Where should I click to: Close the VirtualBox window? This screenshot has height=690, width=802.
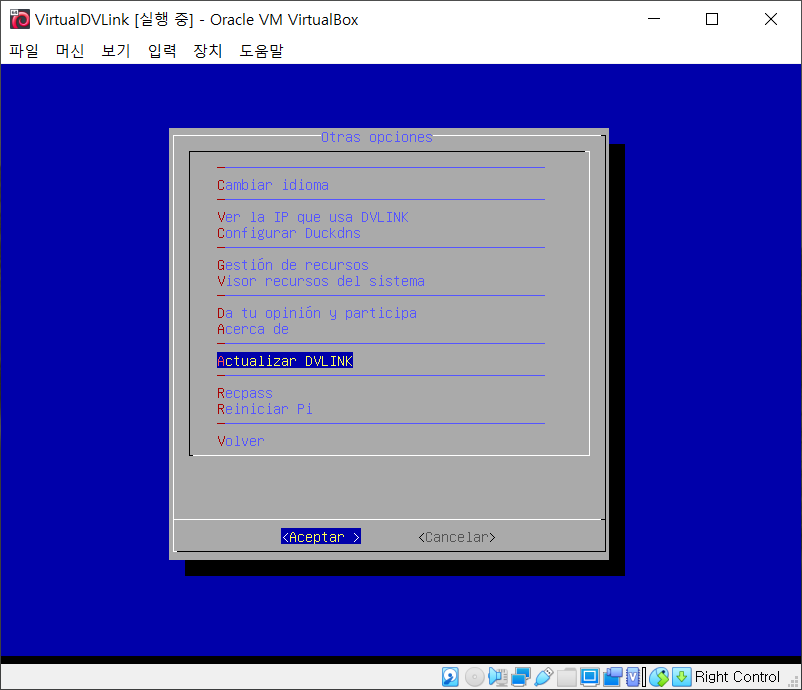tap(771, 19)
